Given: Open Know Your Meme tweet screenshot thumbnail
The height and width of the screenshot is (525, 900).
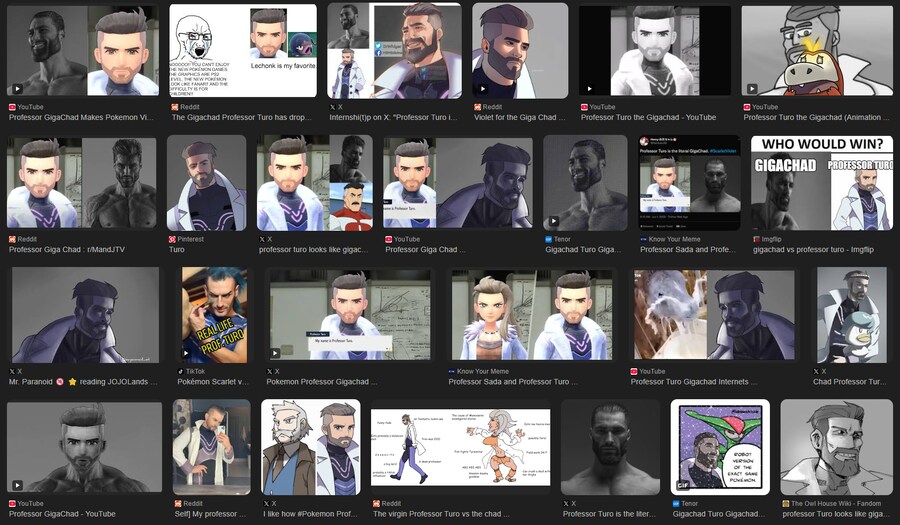Looking at the screenshot, I should click(x=689, y=183).
